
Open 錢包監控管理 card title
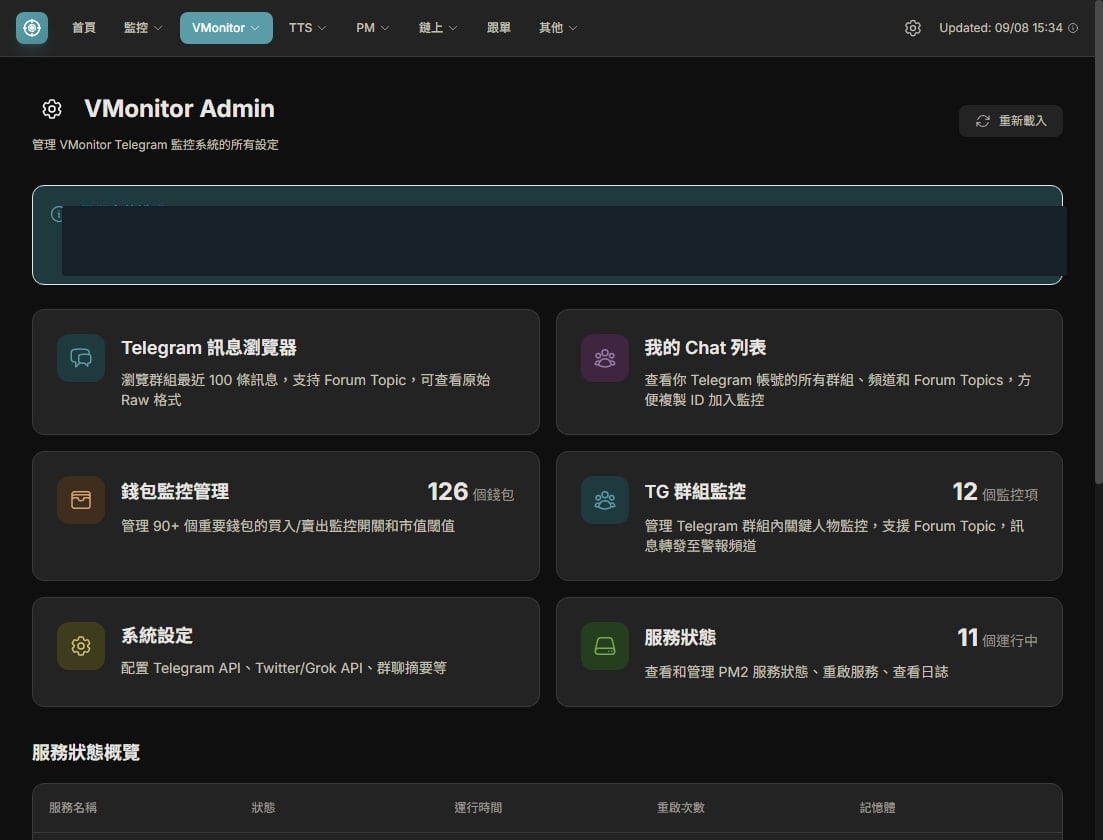click(174, 491)
